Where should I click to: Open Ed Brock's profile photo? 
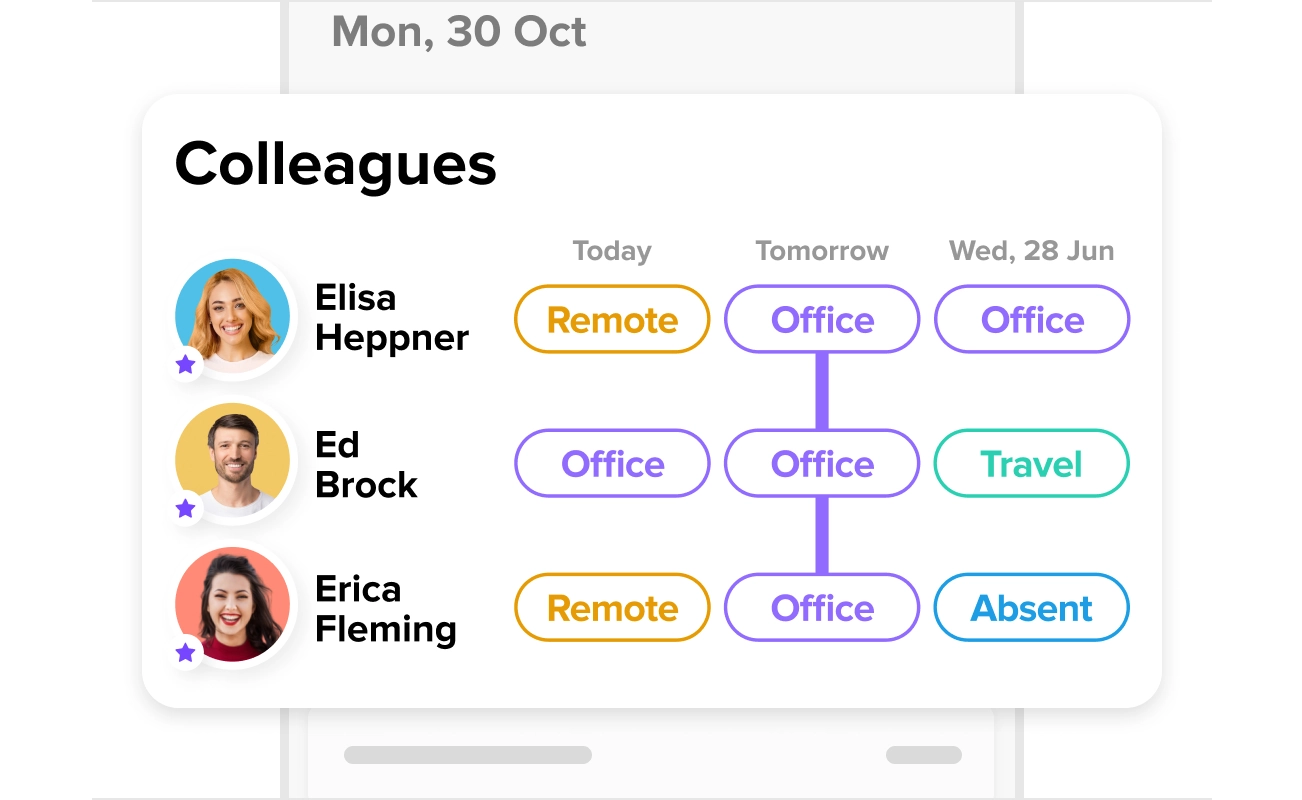click(x=232, y=460)
